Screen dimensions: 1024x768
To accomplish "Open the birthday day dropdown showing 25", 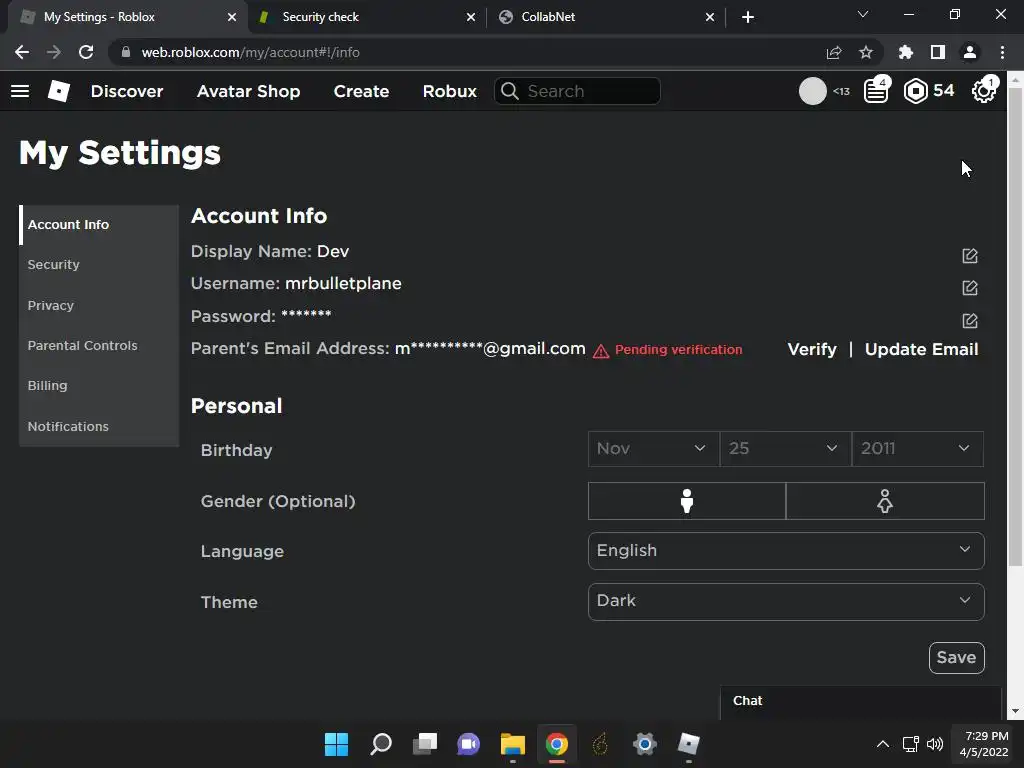I will point(785,449).
